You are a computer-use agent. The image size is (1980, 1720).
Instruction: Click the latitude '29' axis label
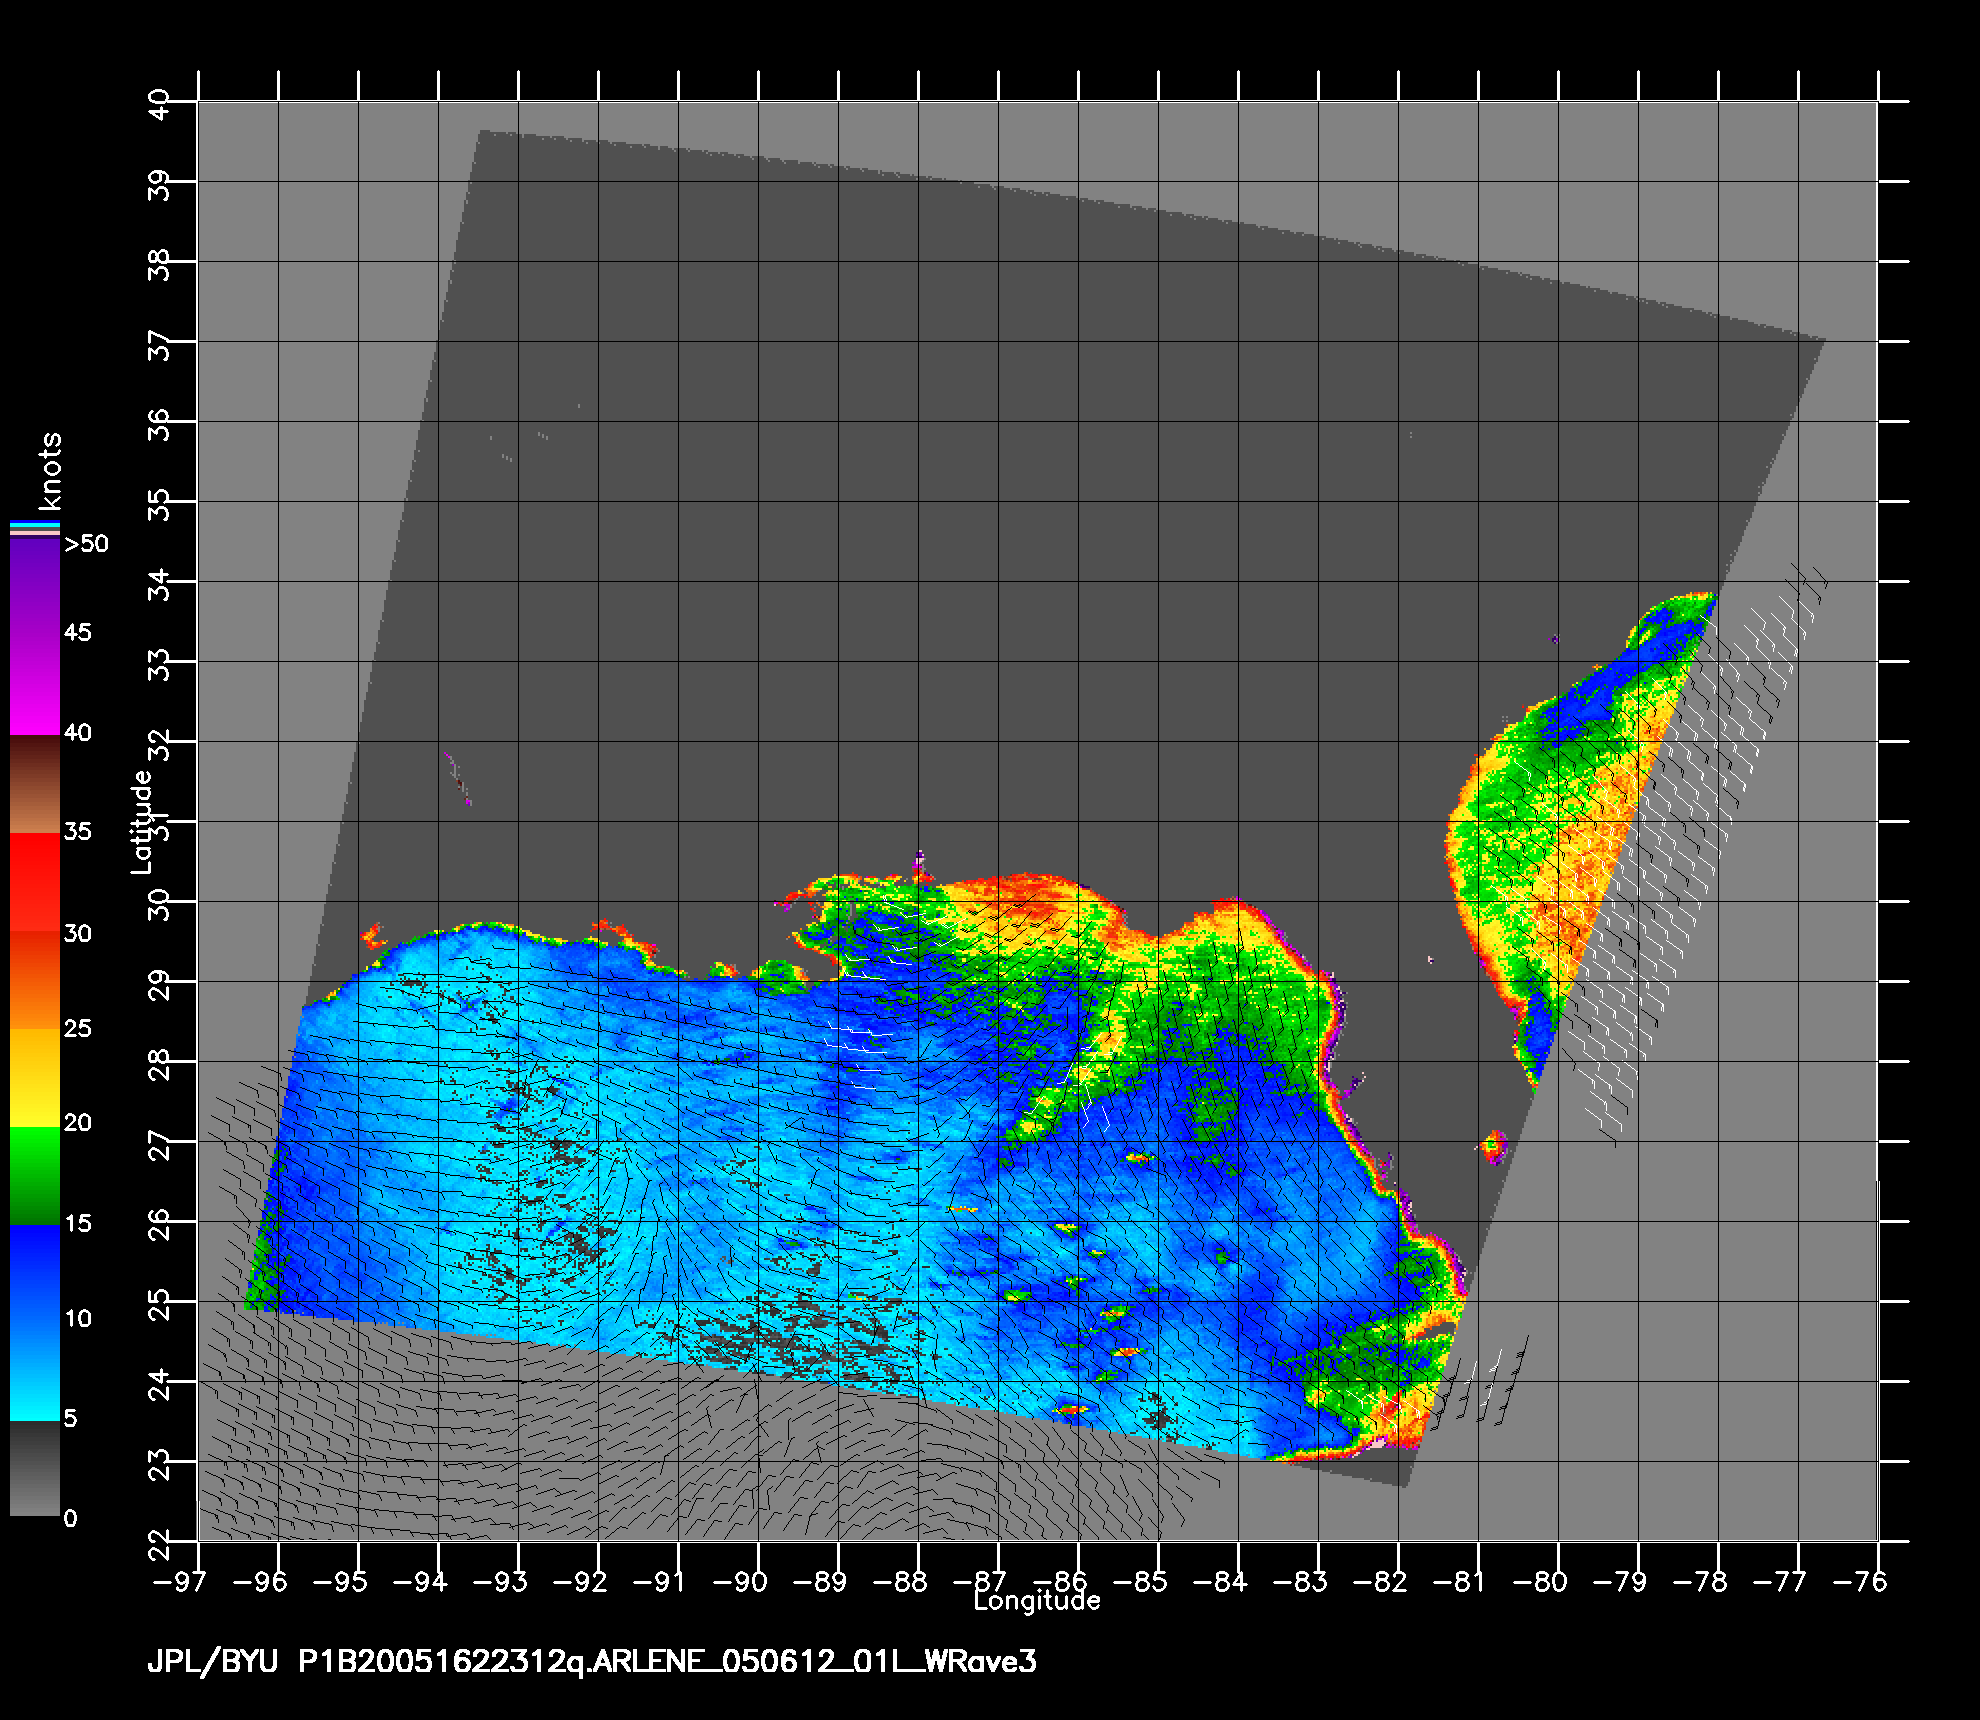[159, 984]
